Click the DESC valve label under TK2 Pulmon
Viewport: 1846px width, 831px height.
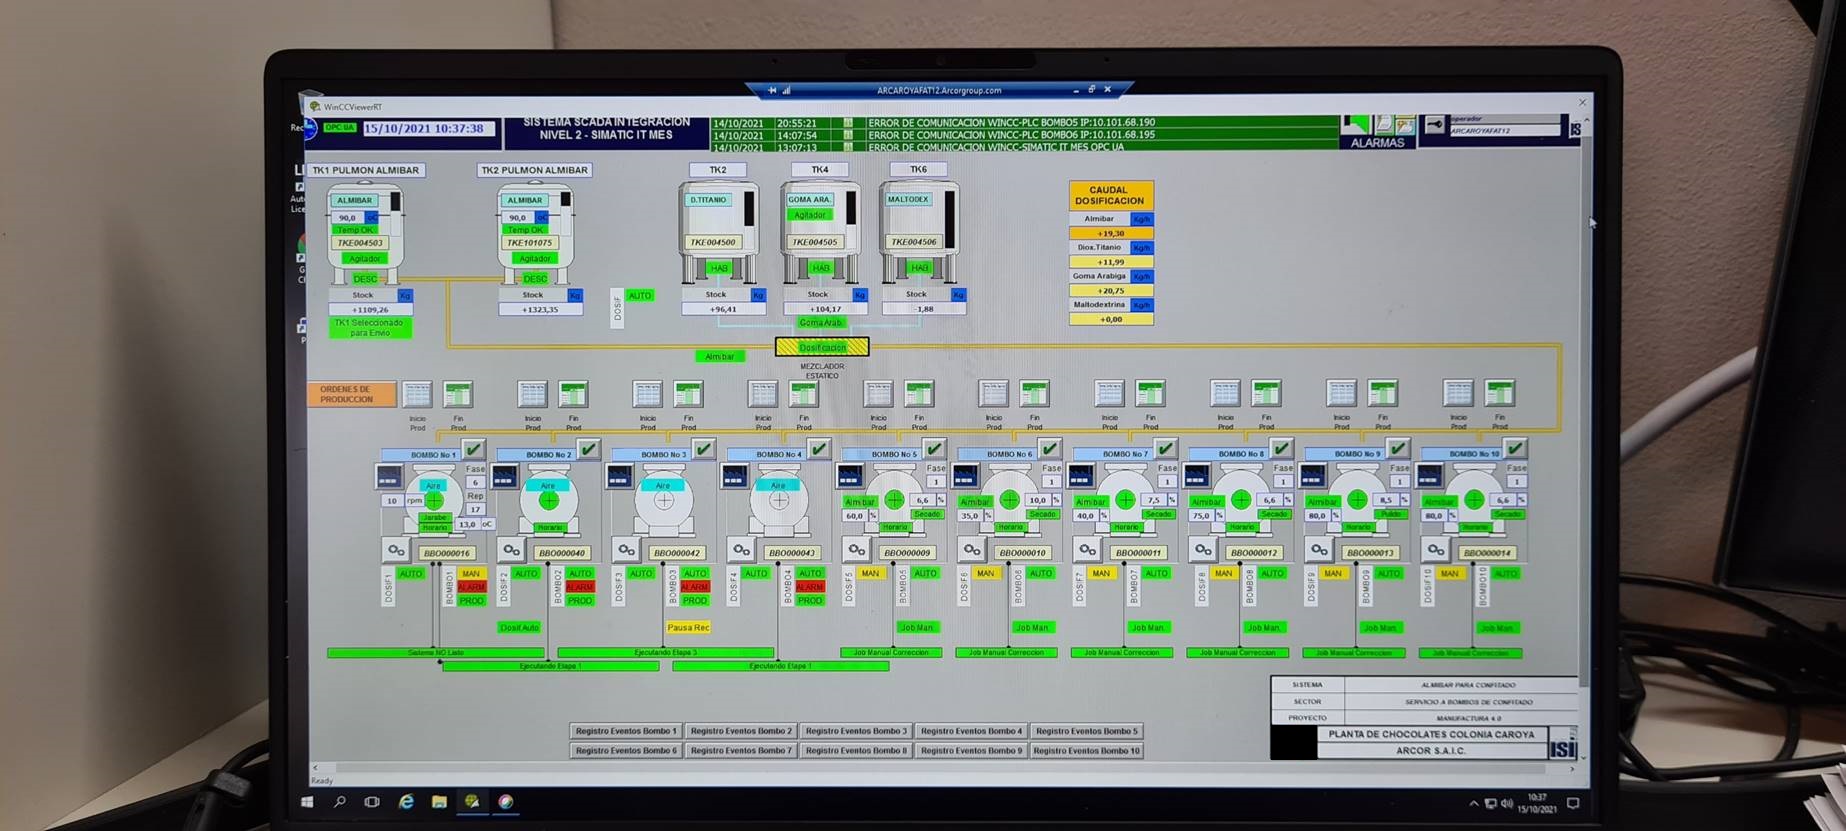[x=535, y=279]
